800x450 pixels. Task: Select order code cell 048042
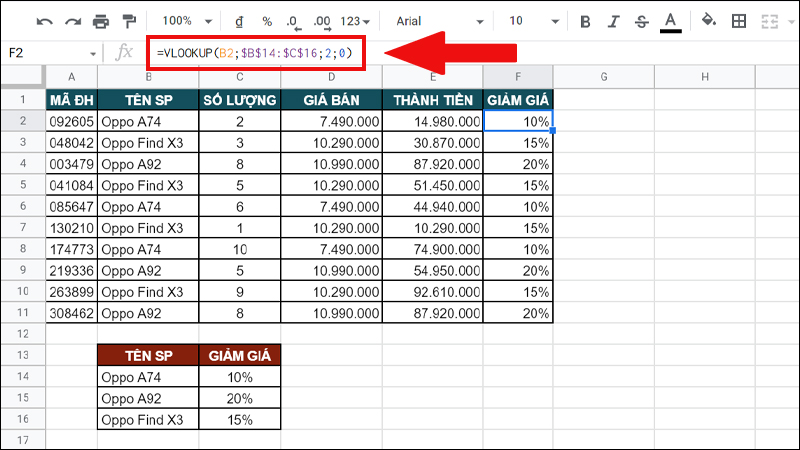71,143
